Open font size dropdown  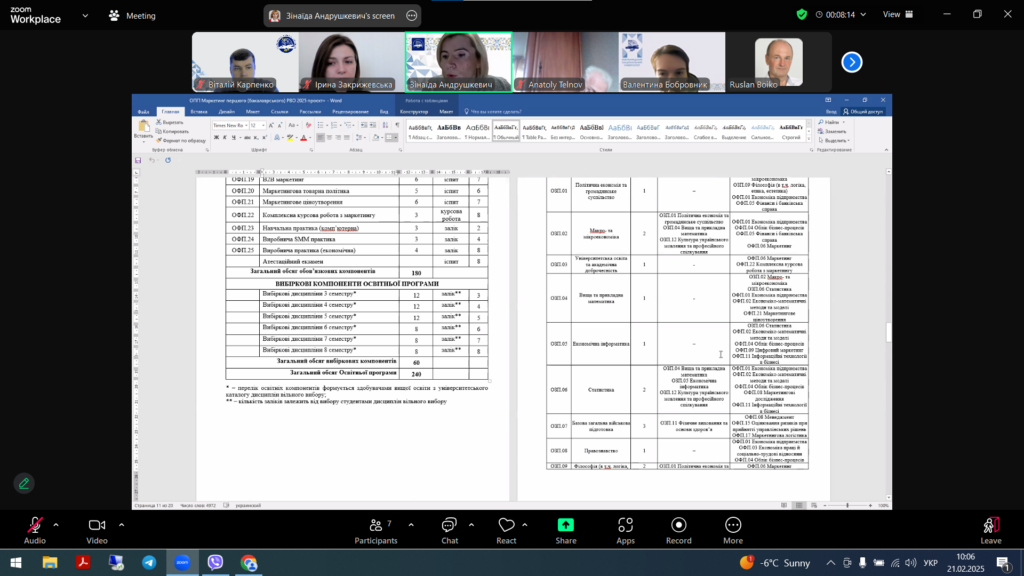[x=263, y=125]
